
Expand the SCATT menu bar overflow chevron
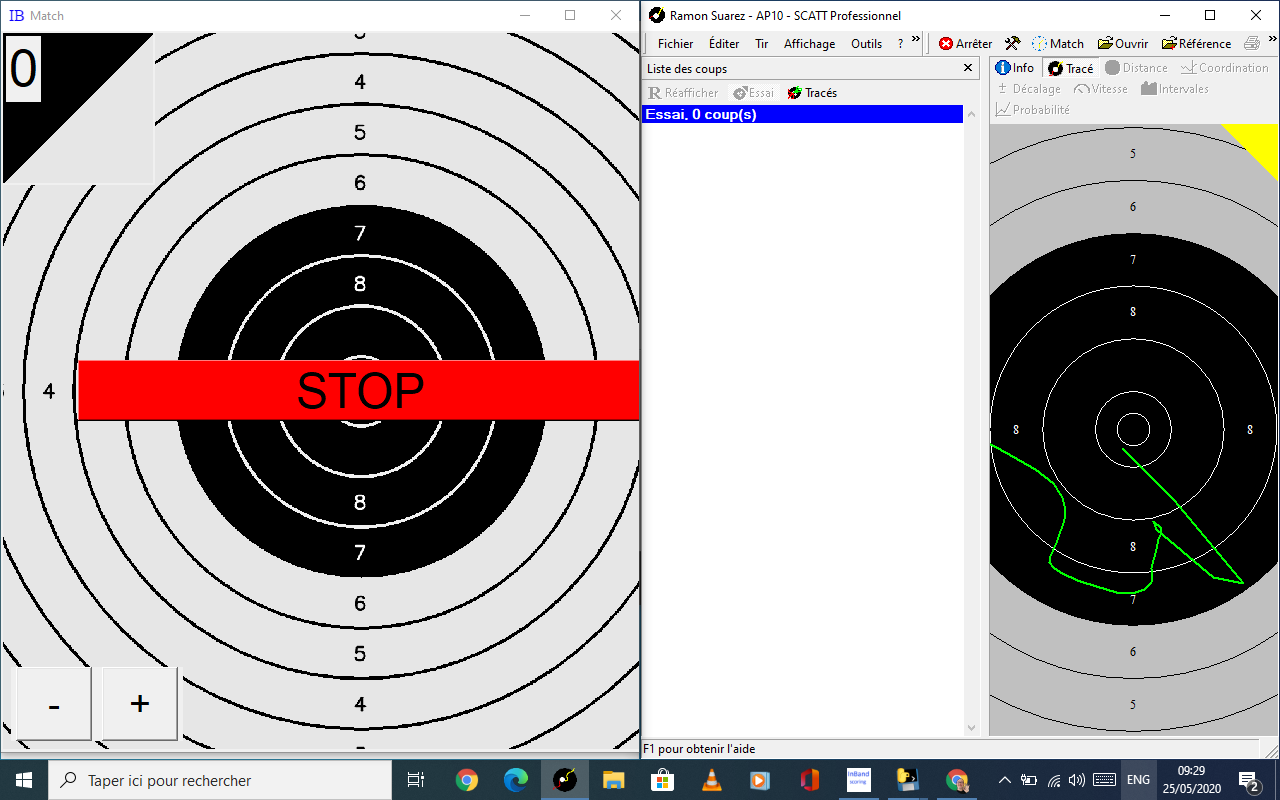coord(916,39)
